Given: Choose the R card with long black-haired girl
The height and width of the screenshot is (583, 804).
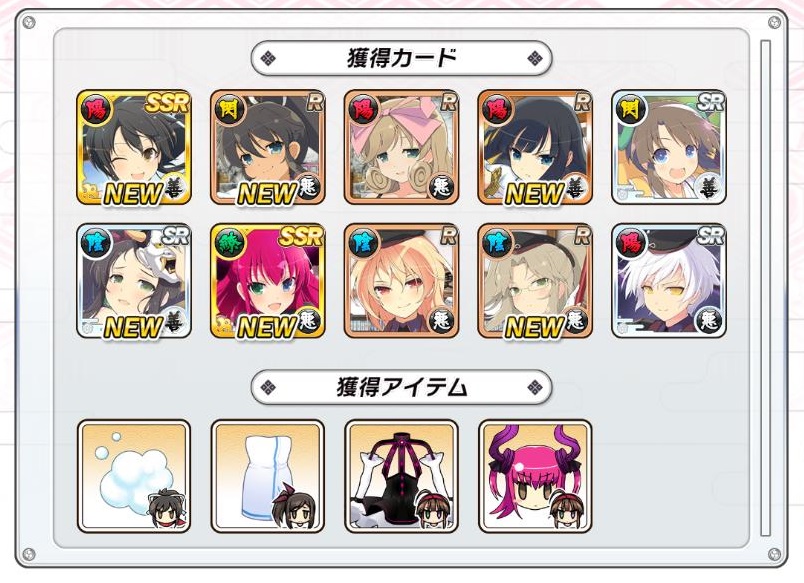Looking at the screenshot, I should (535, 147).
